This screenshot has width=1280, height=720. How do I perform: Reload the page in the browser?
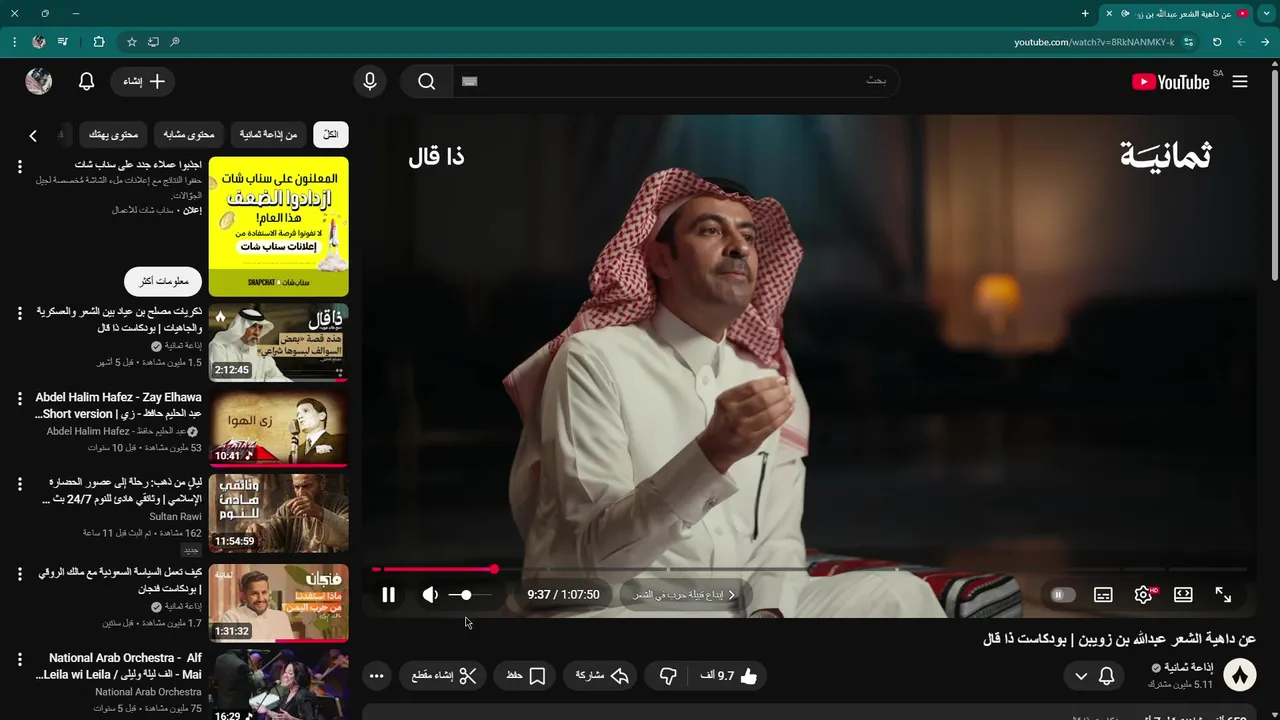click(x=1217, y=42)
